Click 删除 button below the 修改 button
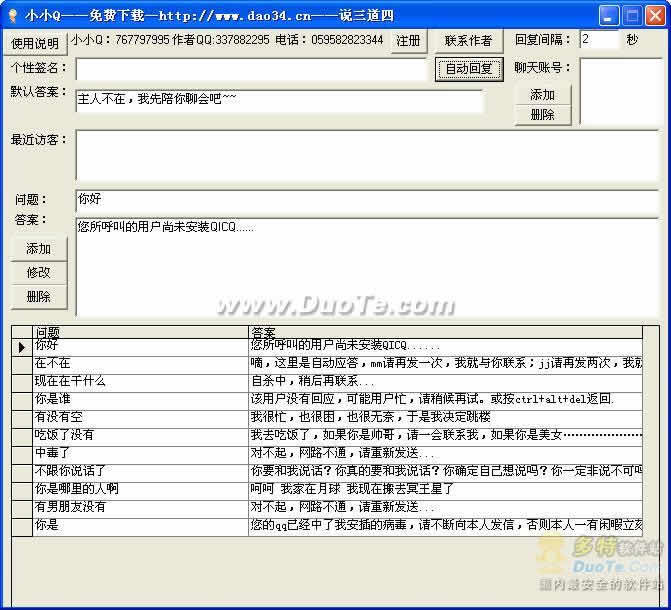Viewport: 671px width, 610px height. pos(38,297)
